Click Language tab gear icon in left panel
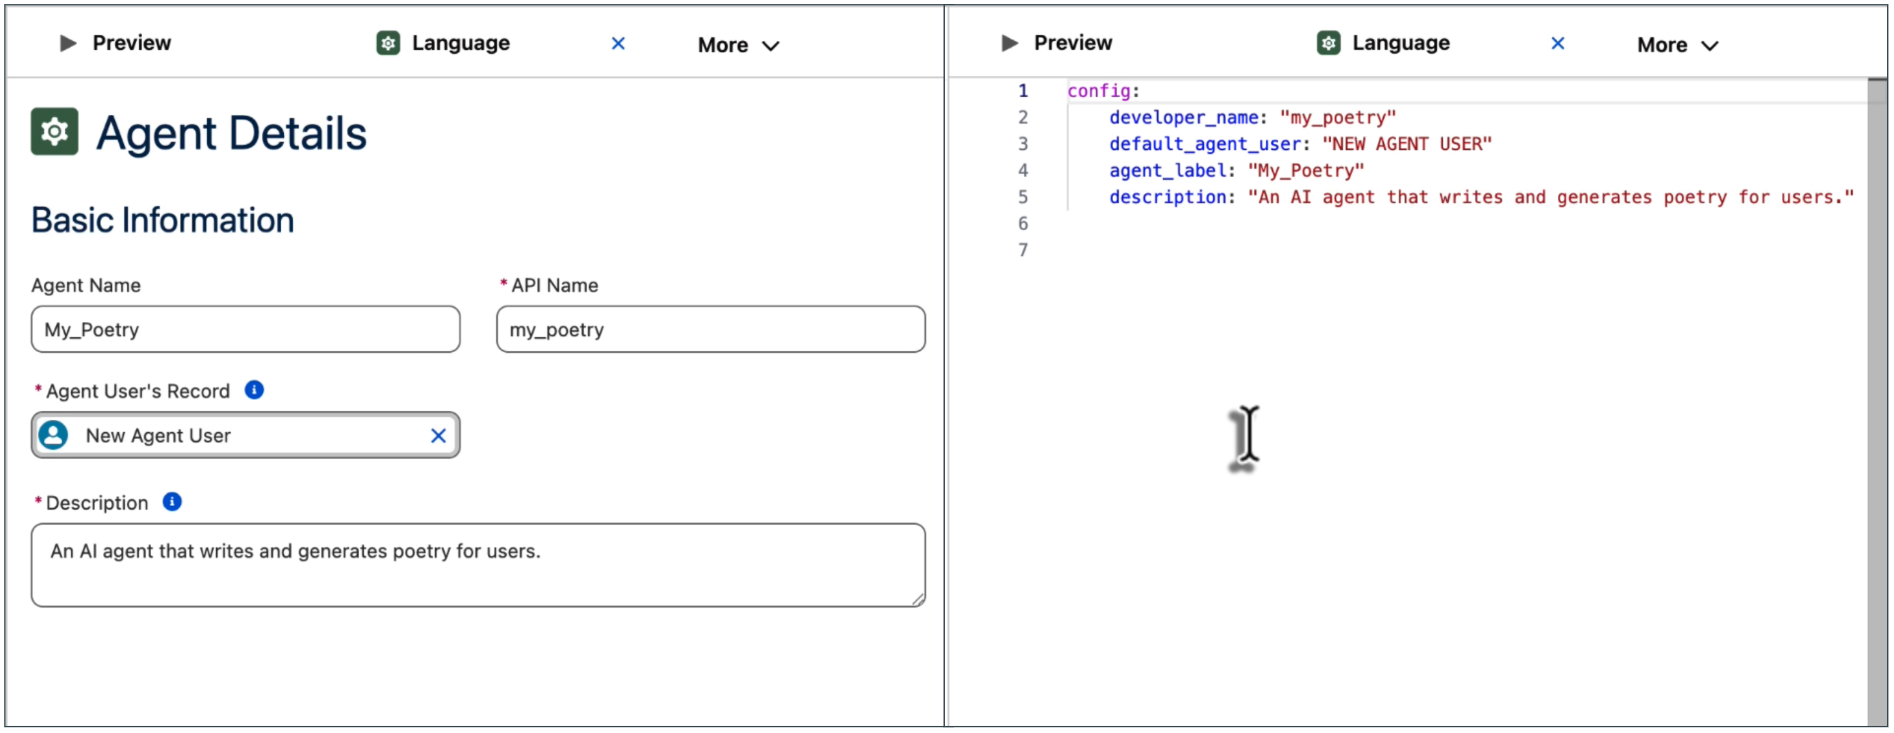Viewport: 1894px width, 733px height. point(388,43)
